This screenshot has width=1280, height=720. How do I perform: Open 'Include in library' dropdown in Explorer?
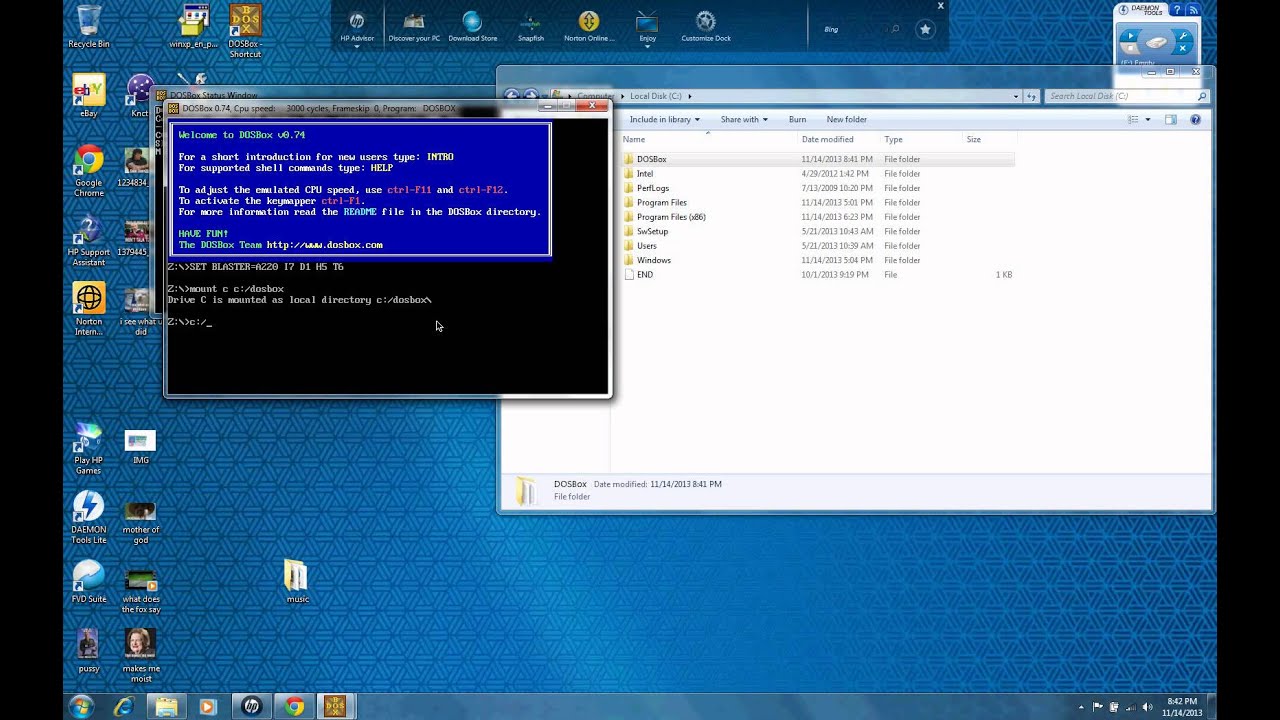click(665, 119)
